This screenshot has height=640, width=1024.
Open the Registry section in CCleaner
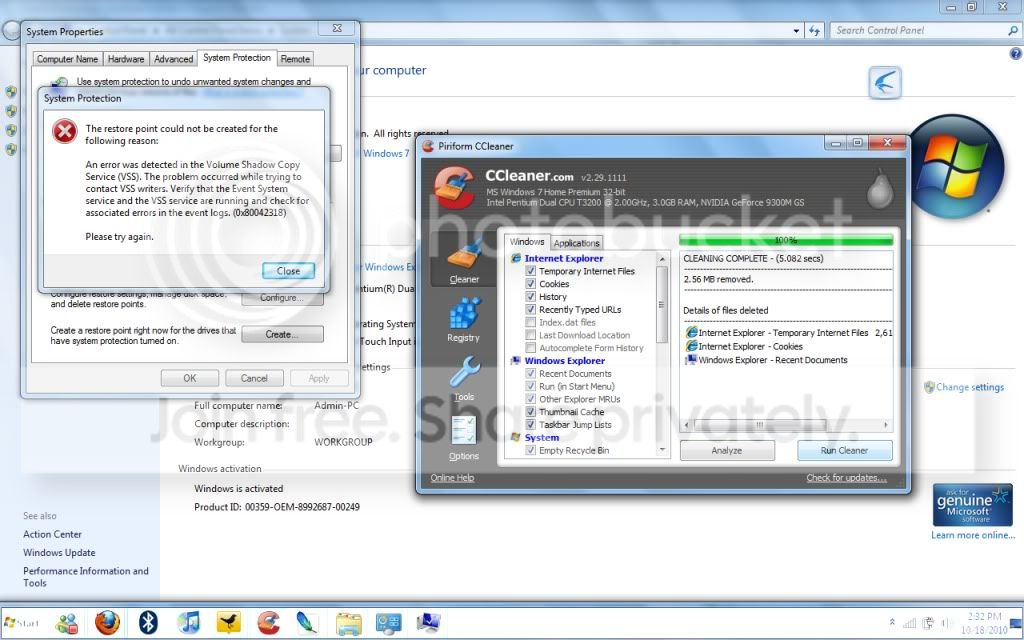[x=464, y=320]
